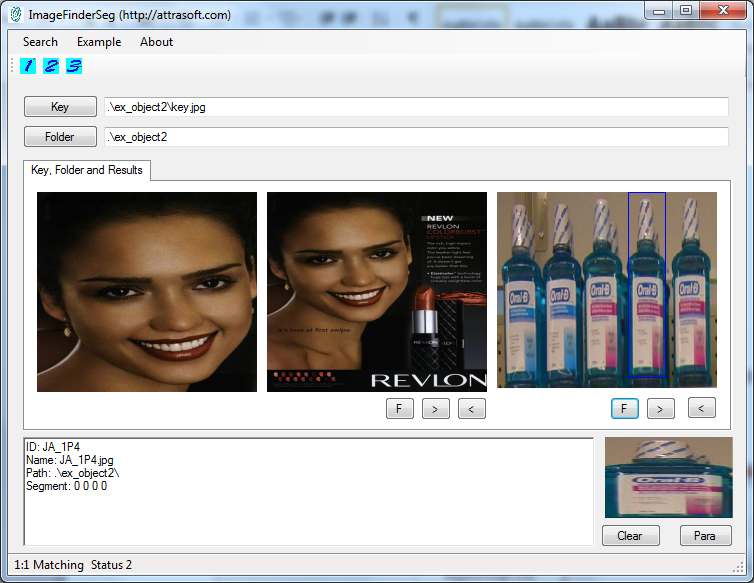Click the F button under the Oral-B result
Image resolution: width=754 pixels, height=583 pixels.
pyautogui.click(x=625, y=408)
